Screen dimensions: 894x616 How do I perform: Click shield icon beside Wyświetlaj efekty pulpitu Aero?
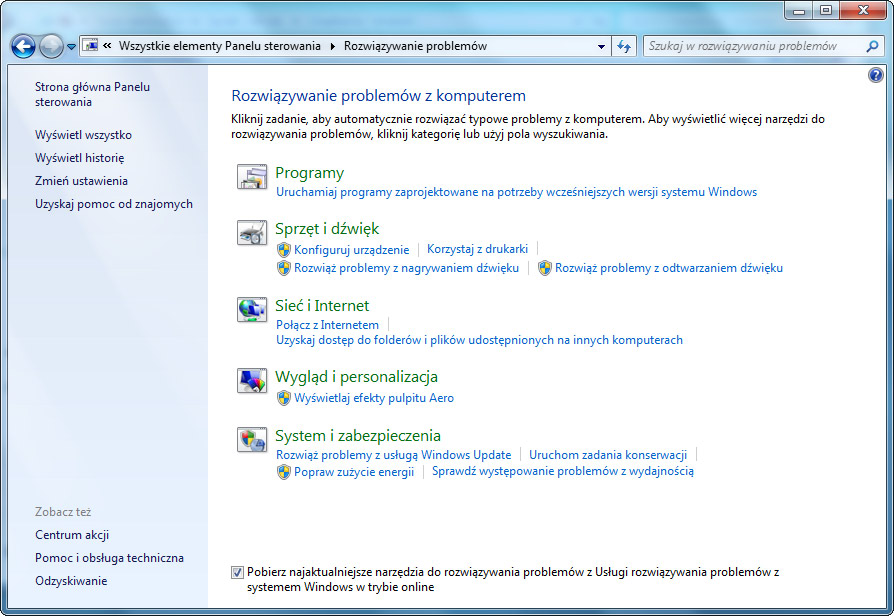click(283, 398)
